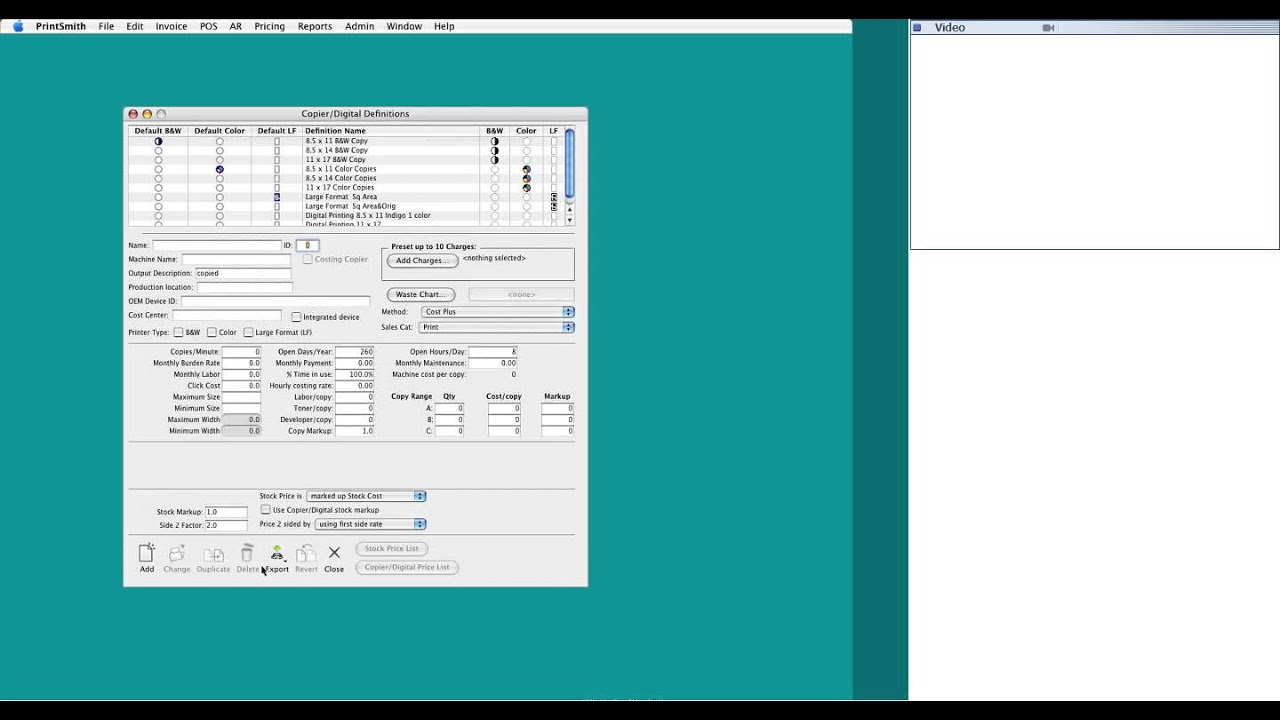Image resolution: width=1280 pixels, height=720 pixels.
Task: Click LF icon for Large Format Sq Area&Orig row
Action: tap(554, 206)
